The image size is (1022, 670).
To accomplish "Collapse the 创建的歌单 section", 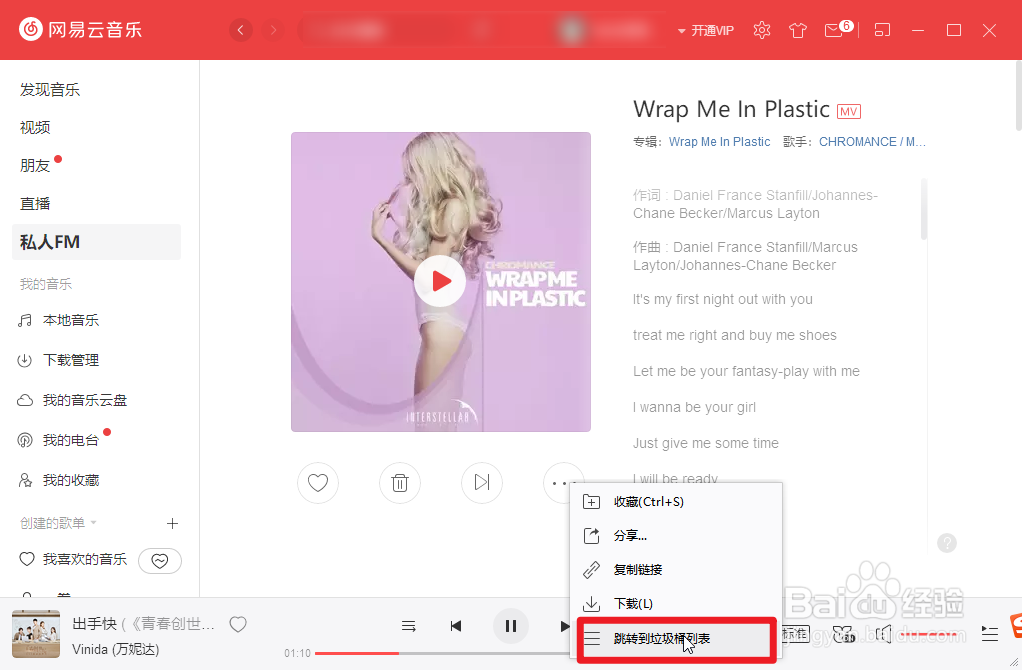I will pyautogui.click(x=58, y=523).
